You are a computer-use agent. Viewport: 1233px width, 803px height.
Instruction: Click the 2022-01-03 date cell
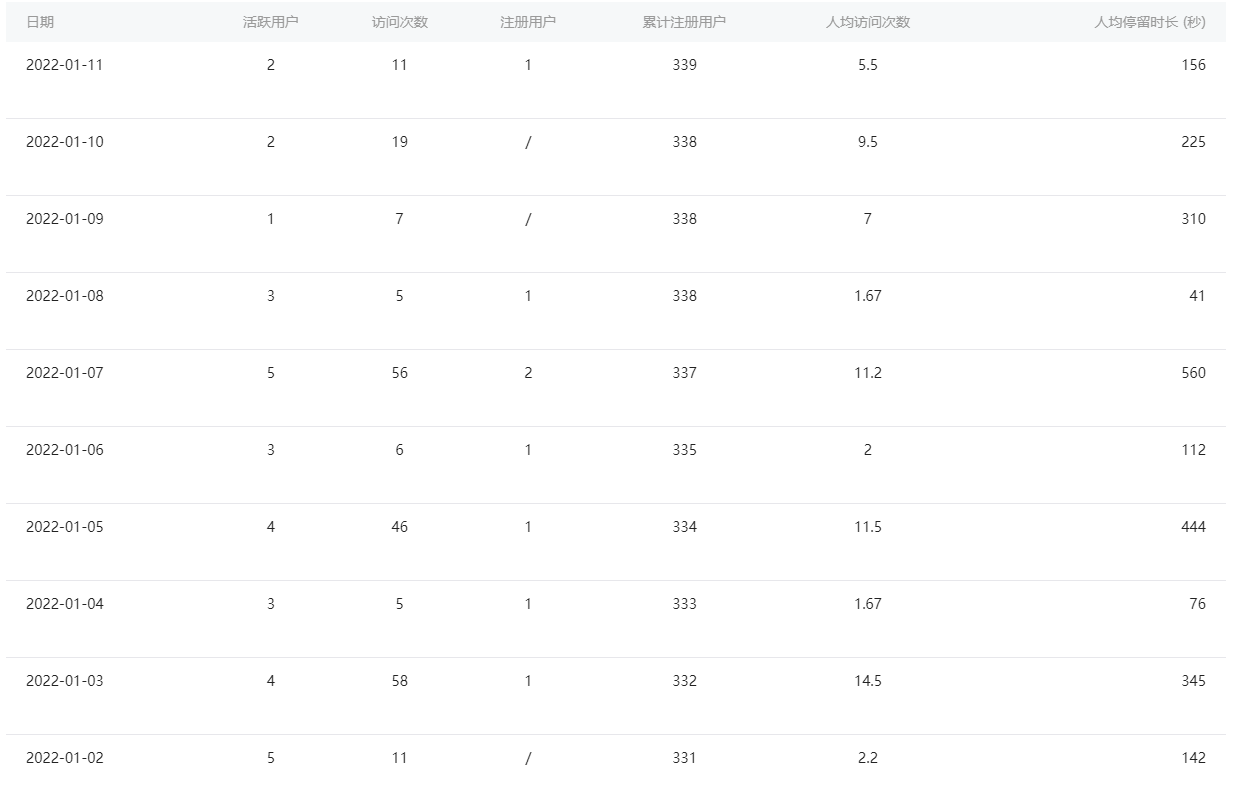[x=64, y=681]
